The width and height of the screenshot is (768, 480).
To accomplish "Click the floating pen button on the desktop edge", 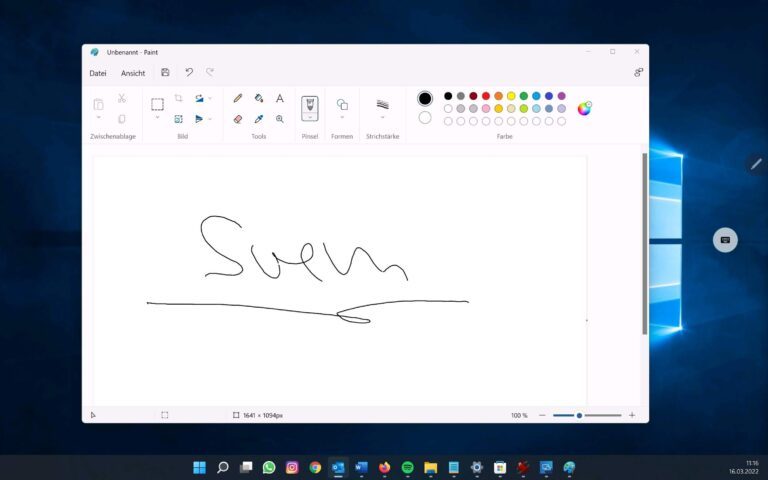I will (757, 164).
